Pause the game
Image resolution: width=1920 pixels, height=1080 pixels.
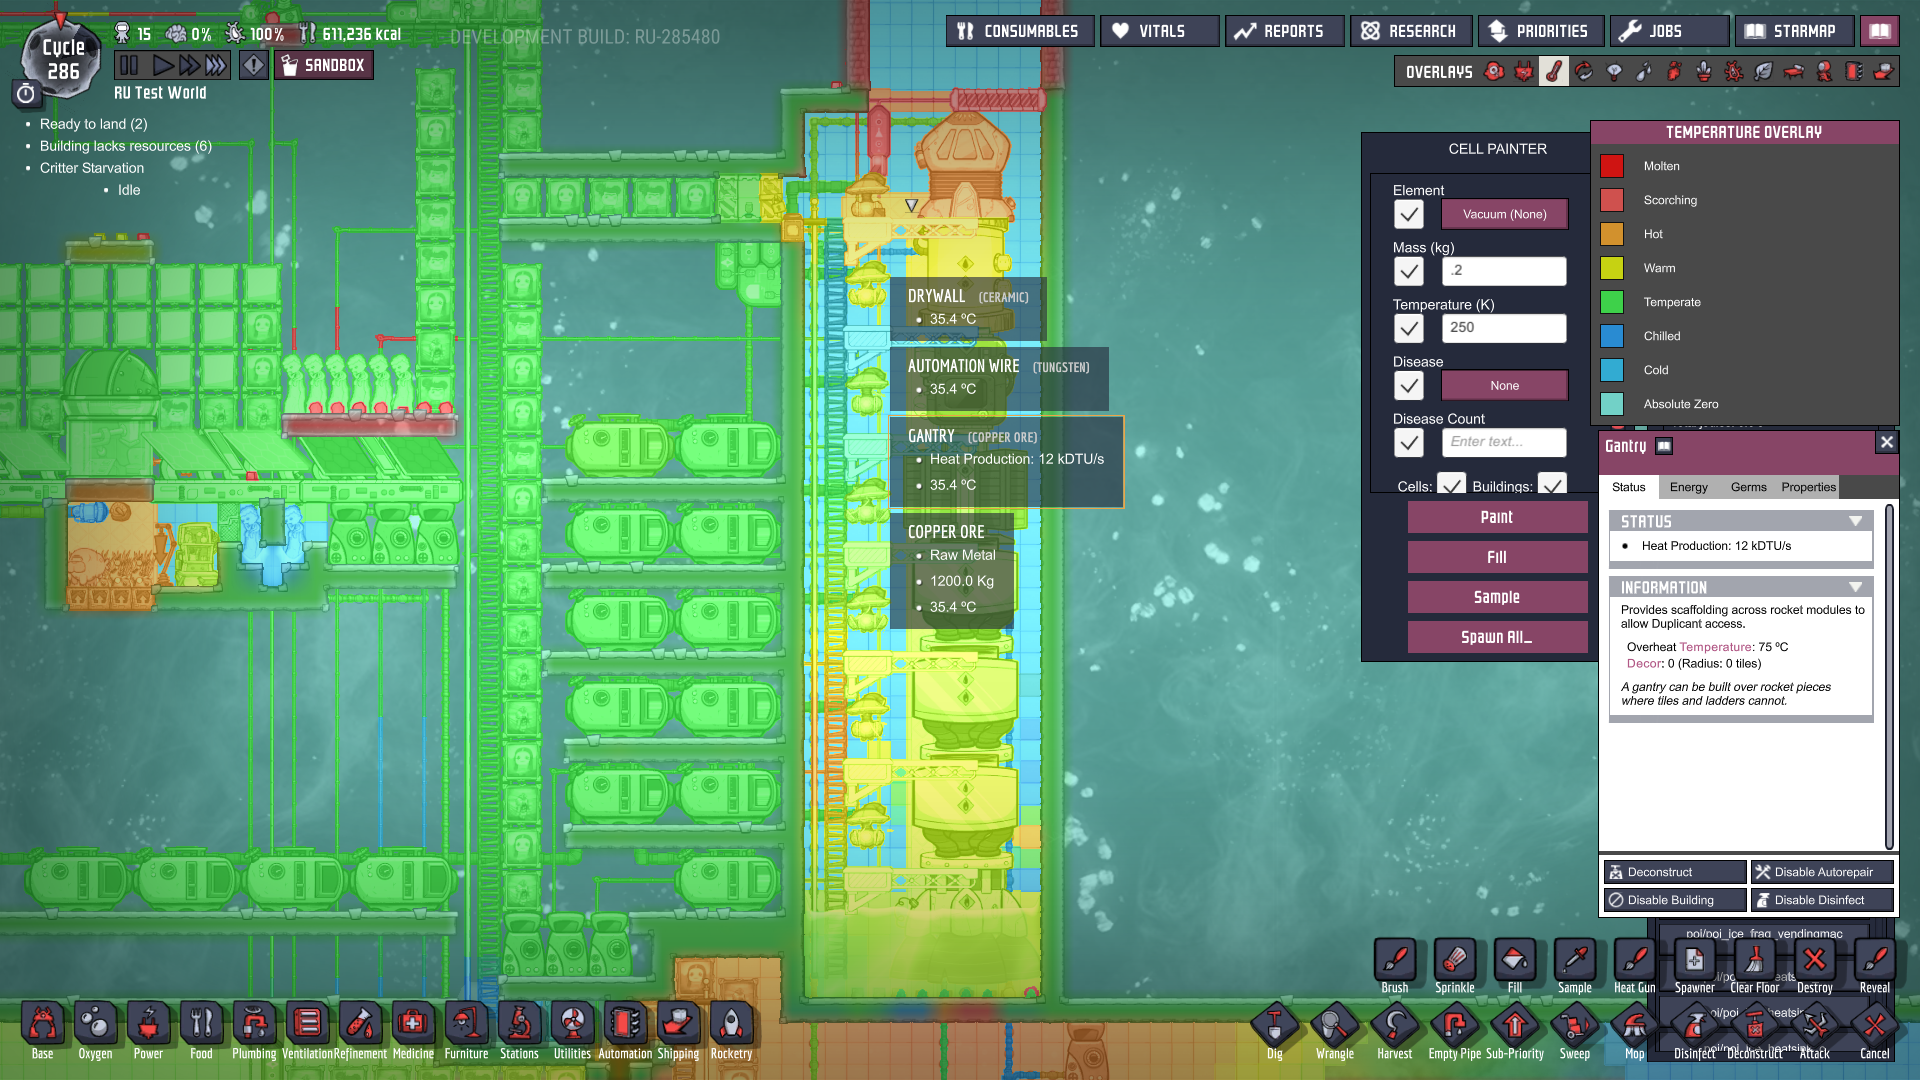tap(129, 66)
